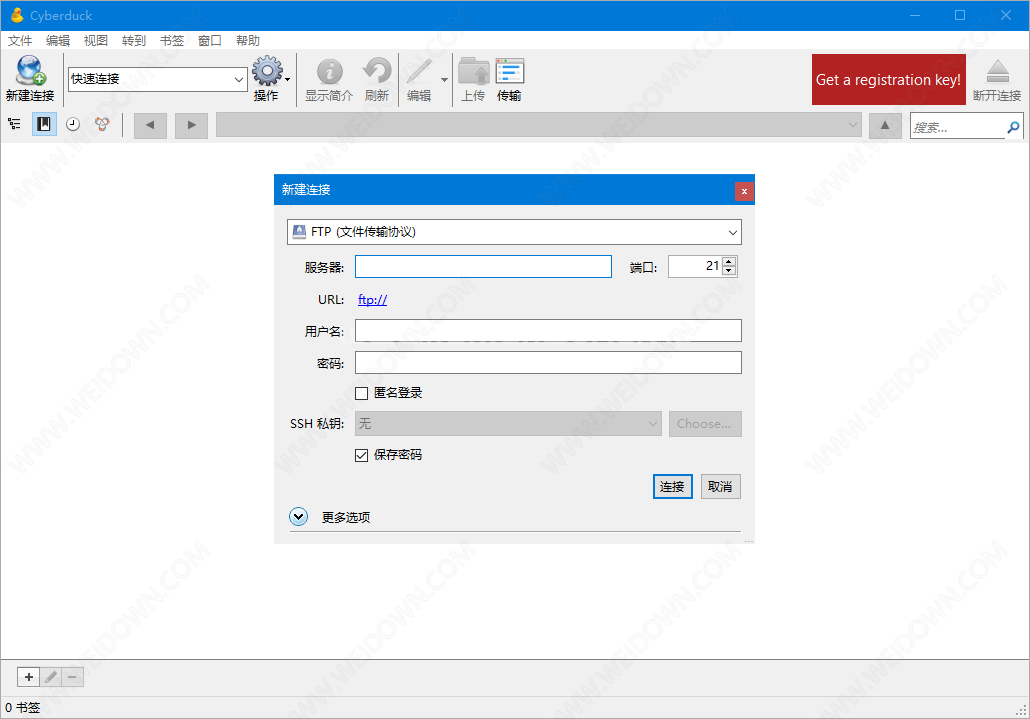Click the New Connection (新建连接) globe icon
Screen dimensions: 1030x719
click(x=30, y=71)
